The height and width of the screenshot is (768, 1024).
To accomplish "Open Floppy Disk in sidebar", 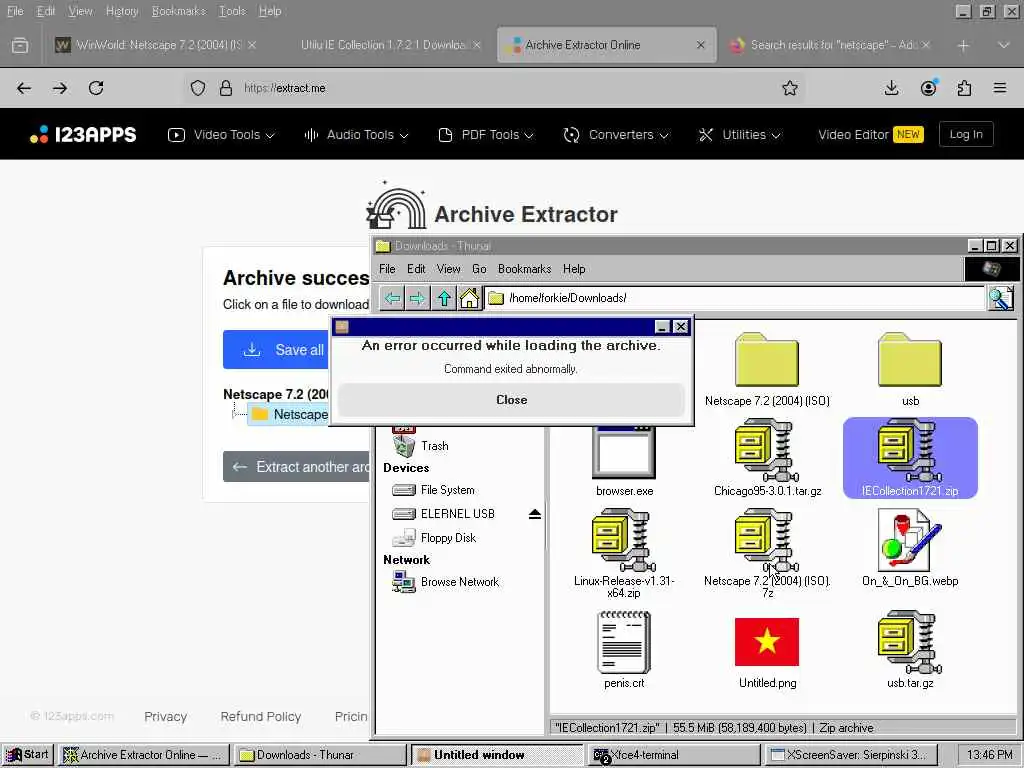I will [435, 538].
